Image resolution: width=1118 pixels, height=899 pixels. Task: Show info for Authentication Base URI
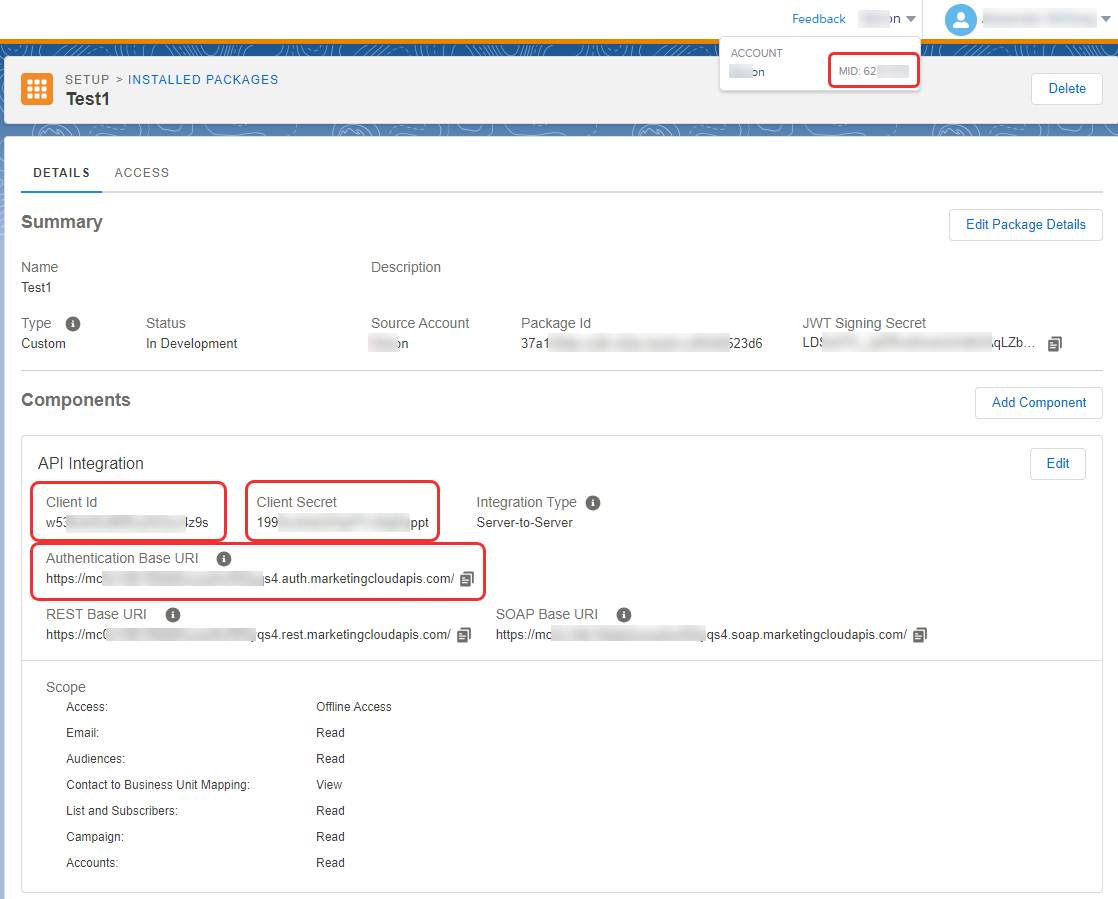coord(224,558)
